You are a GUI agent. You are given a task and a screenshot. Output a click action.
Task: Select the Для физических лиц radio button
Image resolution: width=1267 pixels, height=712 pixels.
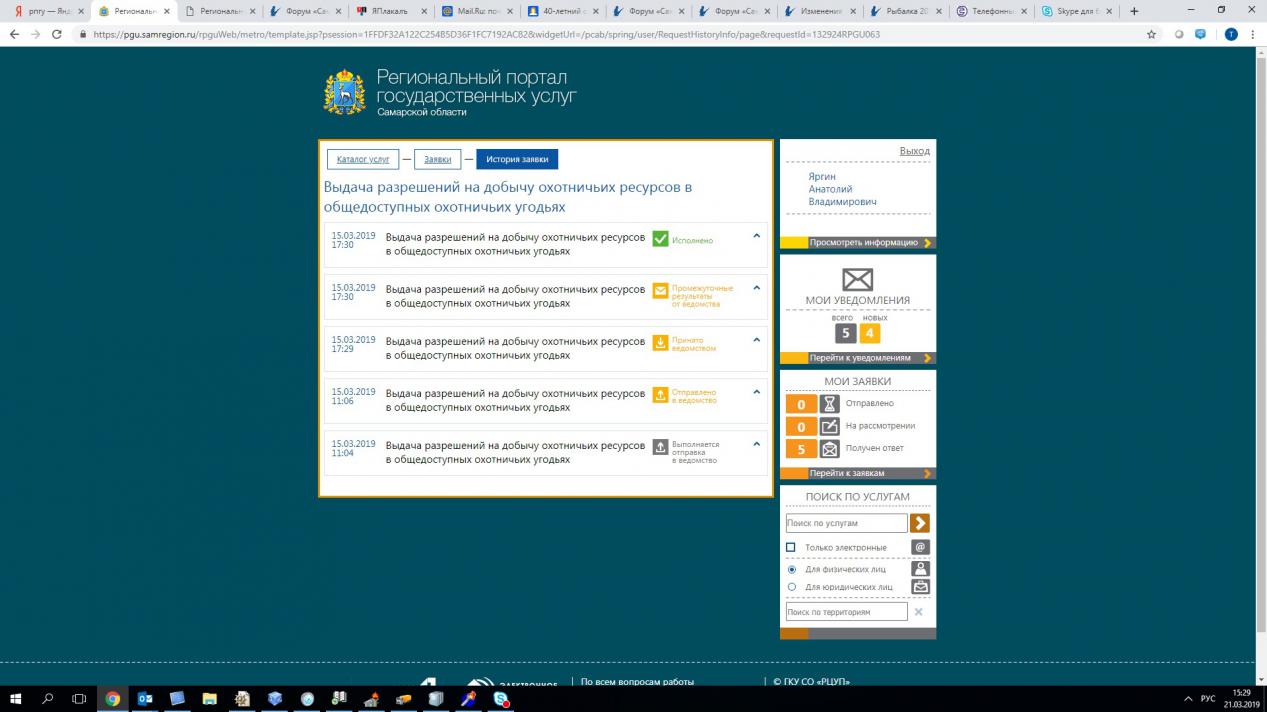[x=792, y=569]
